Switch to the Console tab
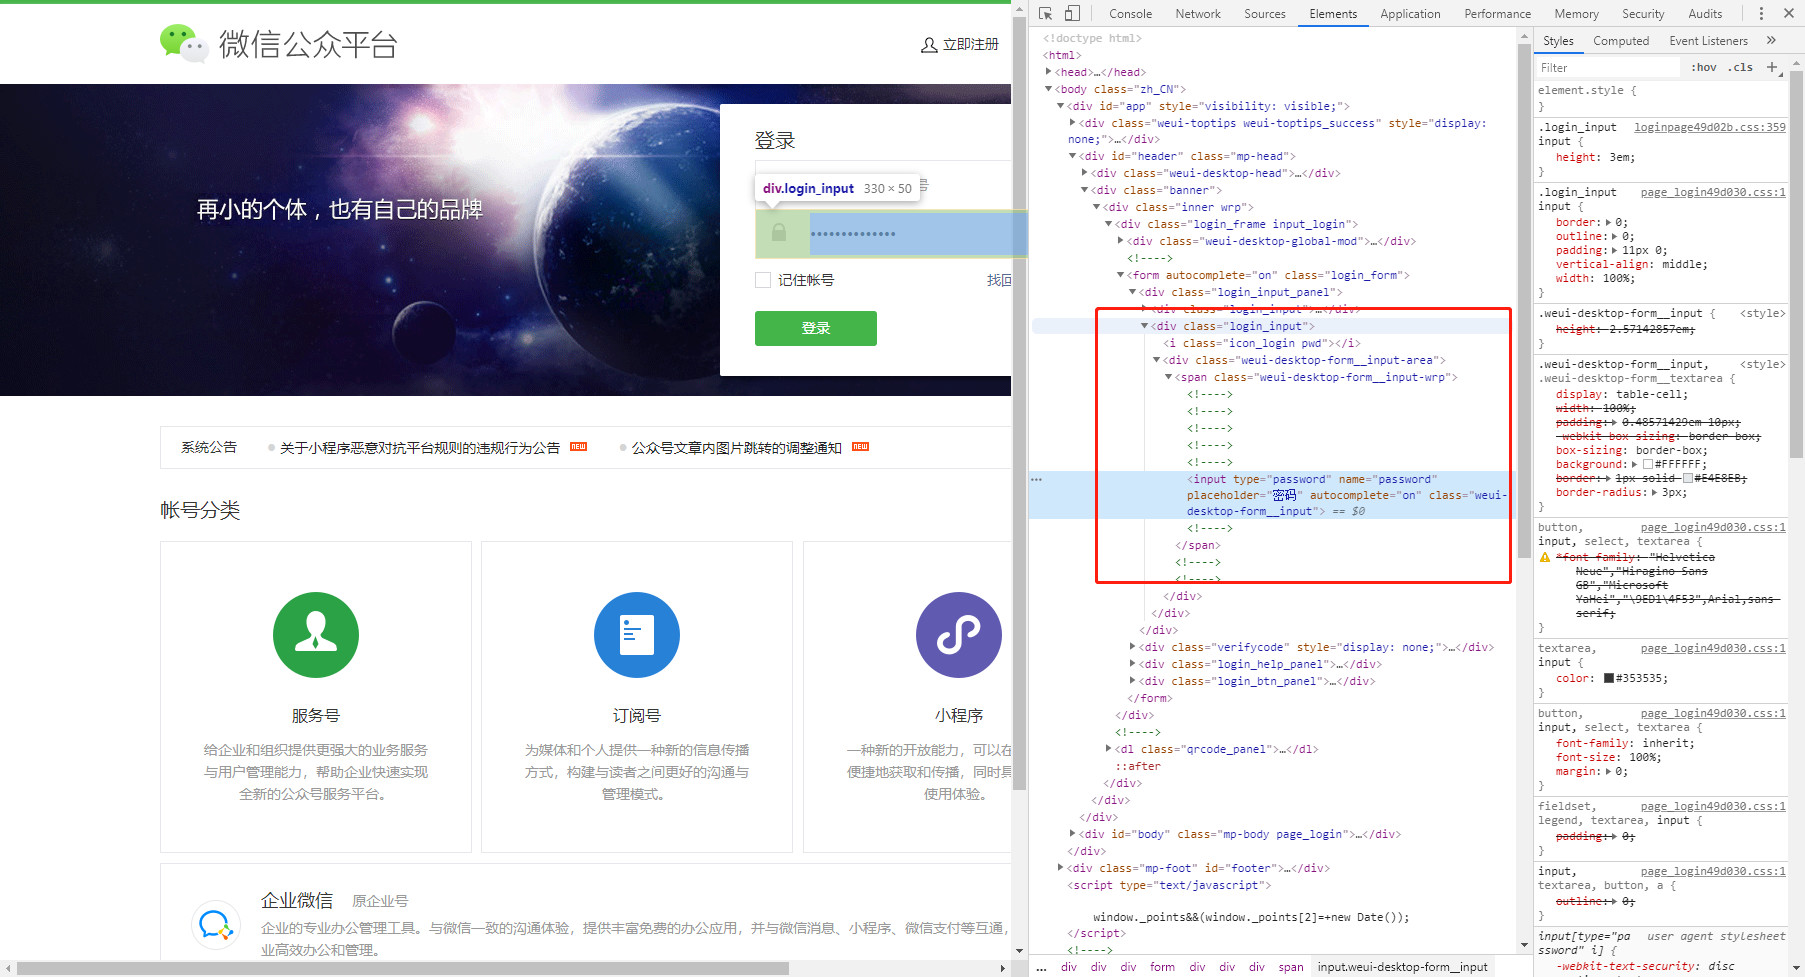Image resolution: width=1805 pixels, height=977 pixels. [x=1130, y=14]
